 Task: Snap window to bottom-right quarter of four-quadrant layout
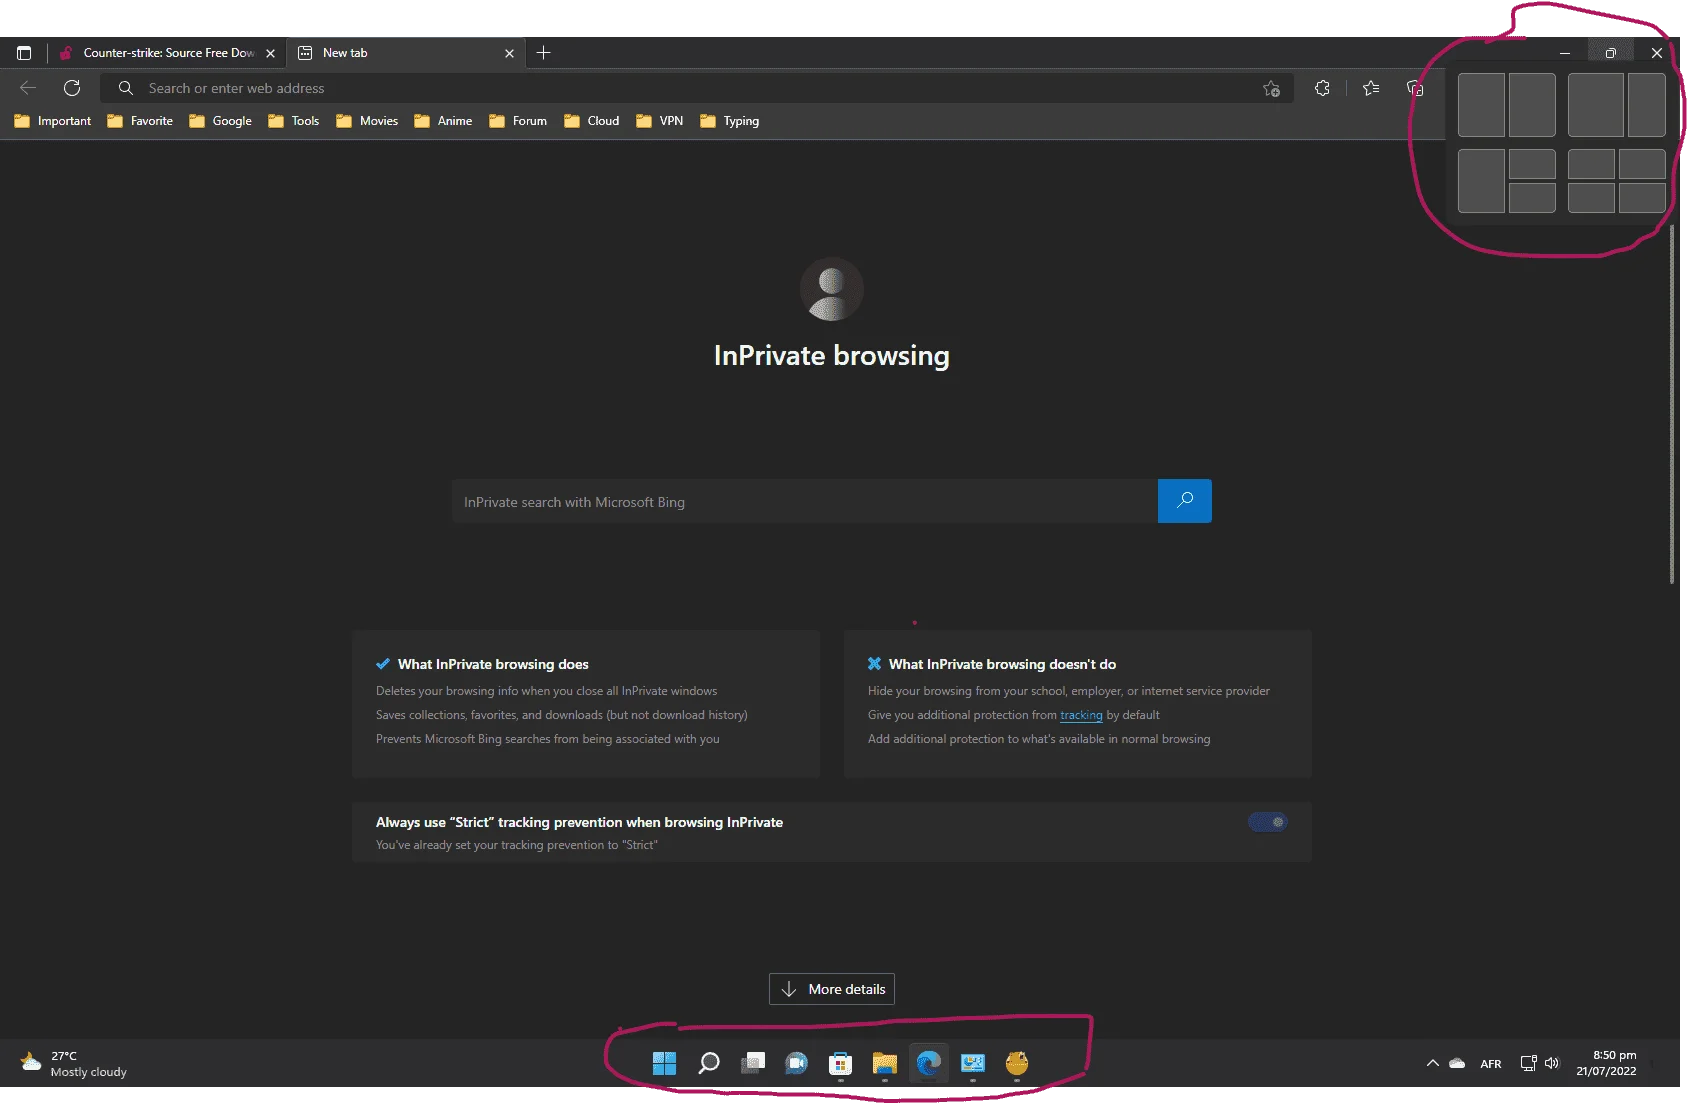coord(1642,198)
